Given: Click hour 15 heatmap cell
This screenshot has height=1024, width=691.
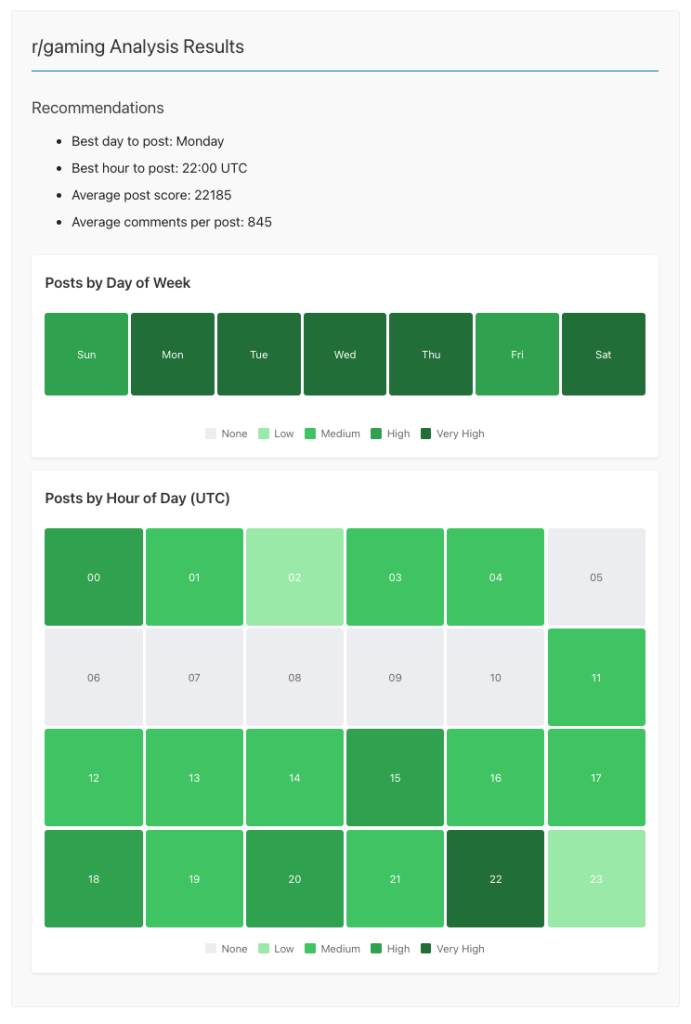Looking at the screenshot, I should click(x=395, y=777).
